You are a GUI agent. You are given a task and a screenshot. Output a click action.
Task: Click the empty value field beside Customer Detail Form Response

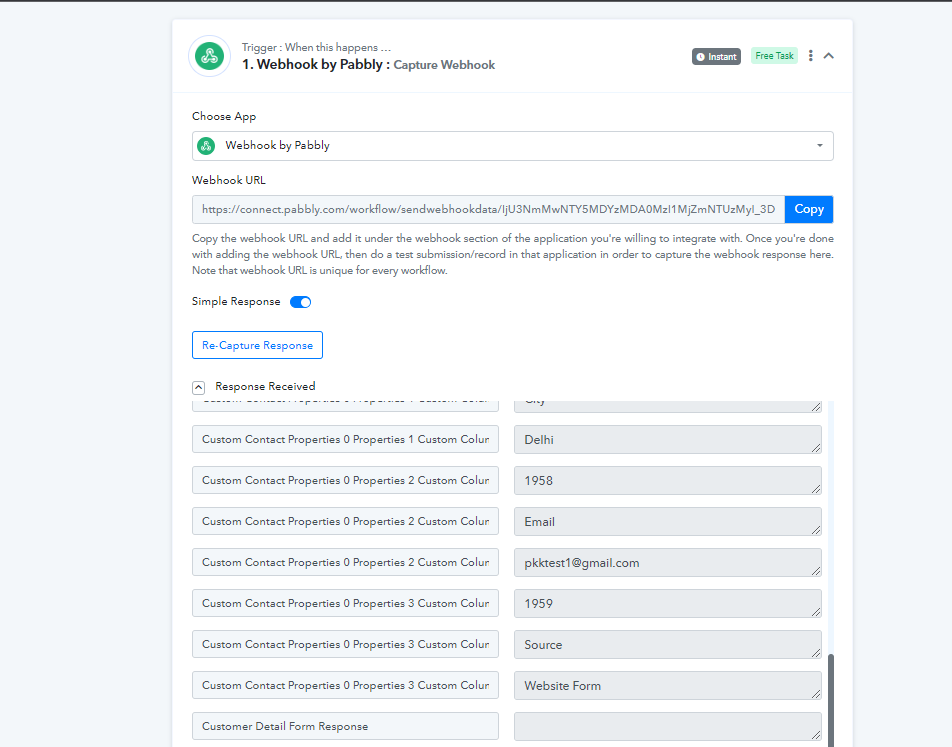(x=668, y=726)
